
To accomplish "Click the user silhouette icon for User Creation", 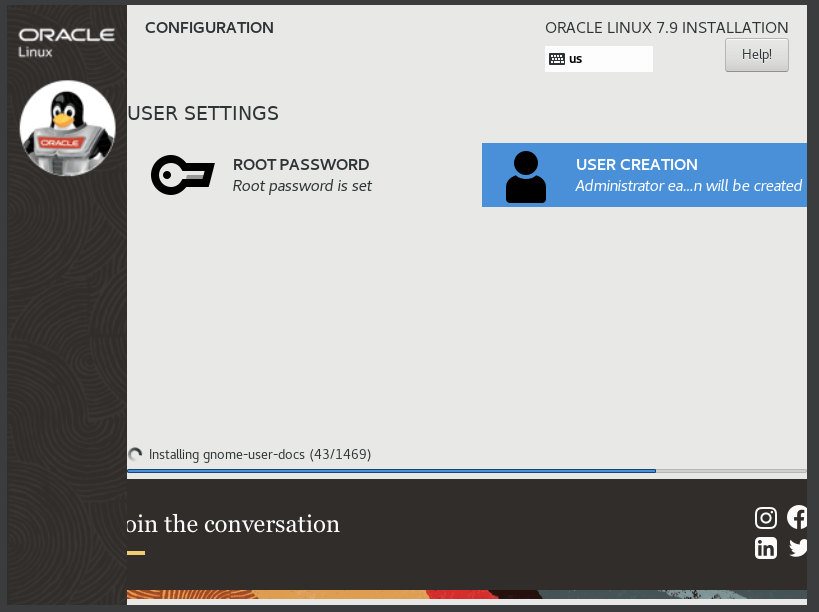I will point(525,177).
